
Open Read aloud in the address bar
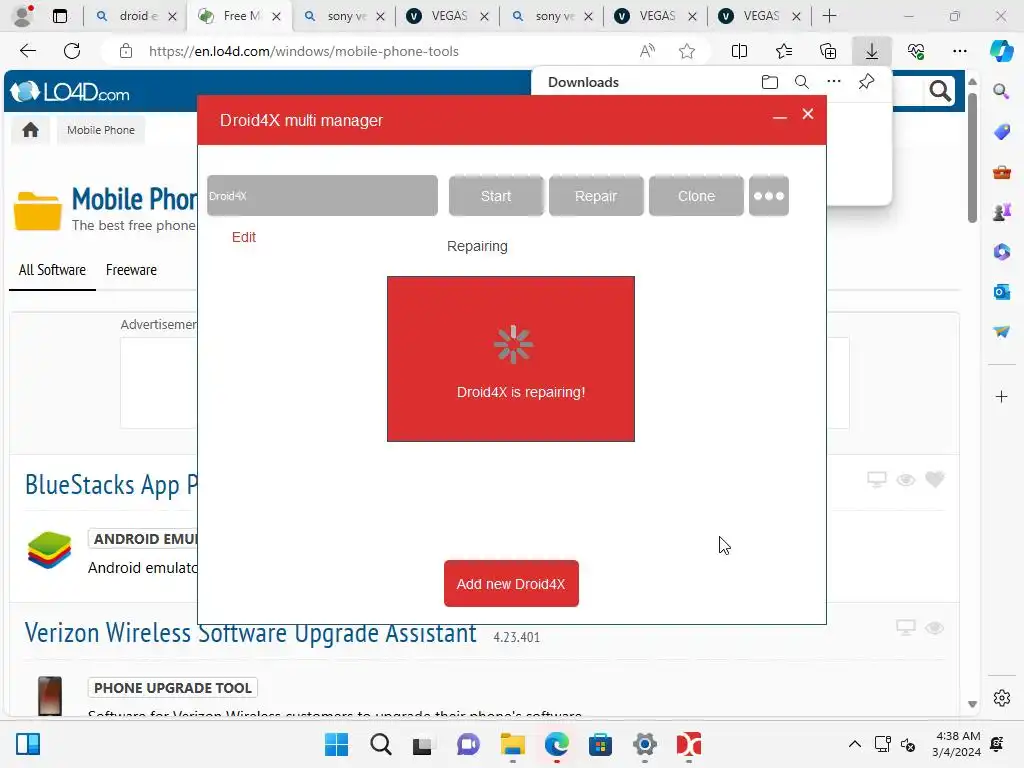pyautogui.click(x=647, y=51)
